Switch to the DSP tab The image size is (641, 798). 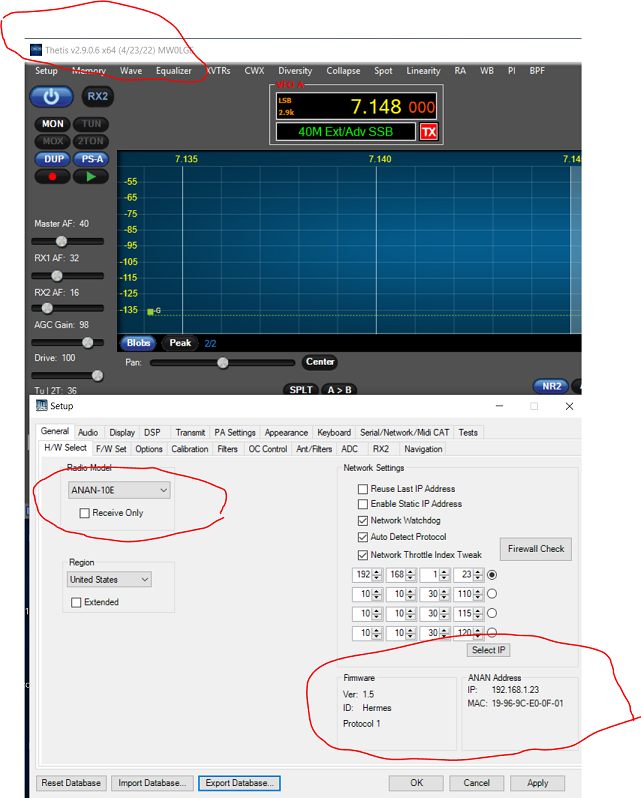click(152, 433)
